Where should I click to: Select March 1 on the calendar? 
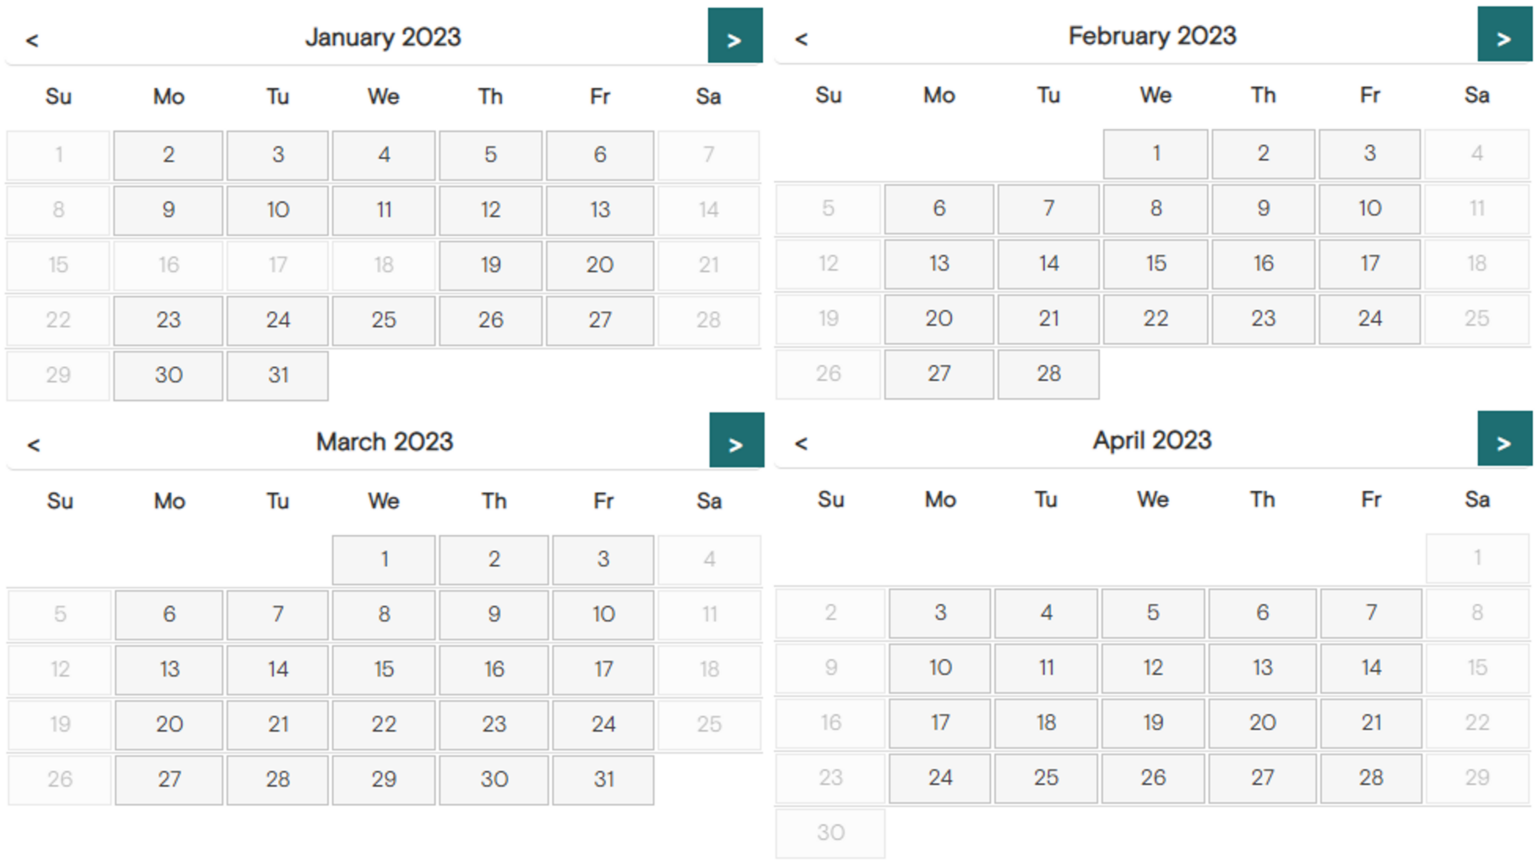[x=384, y=559]
